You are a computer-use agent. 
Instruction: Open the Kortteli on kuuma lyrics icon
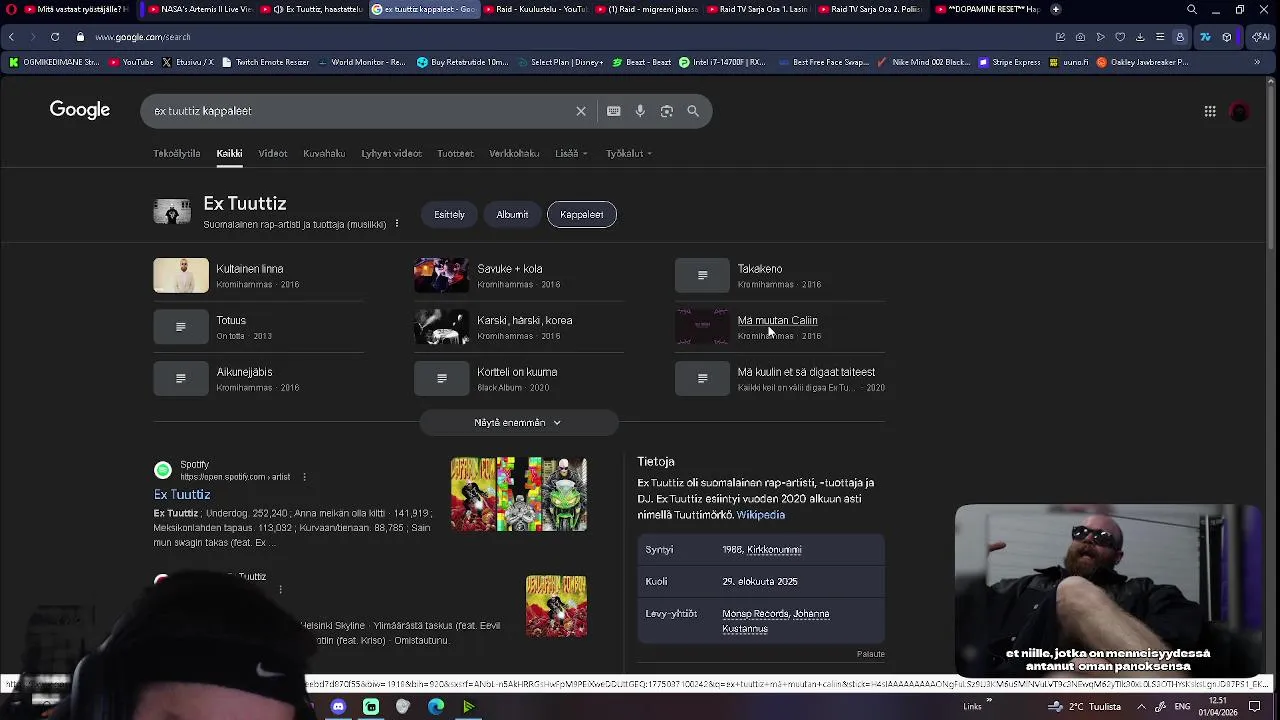pos(441,378)
